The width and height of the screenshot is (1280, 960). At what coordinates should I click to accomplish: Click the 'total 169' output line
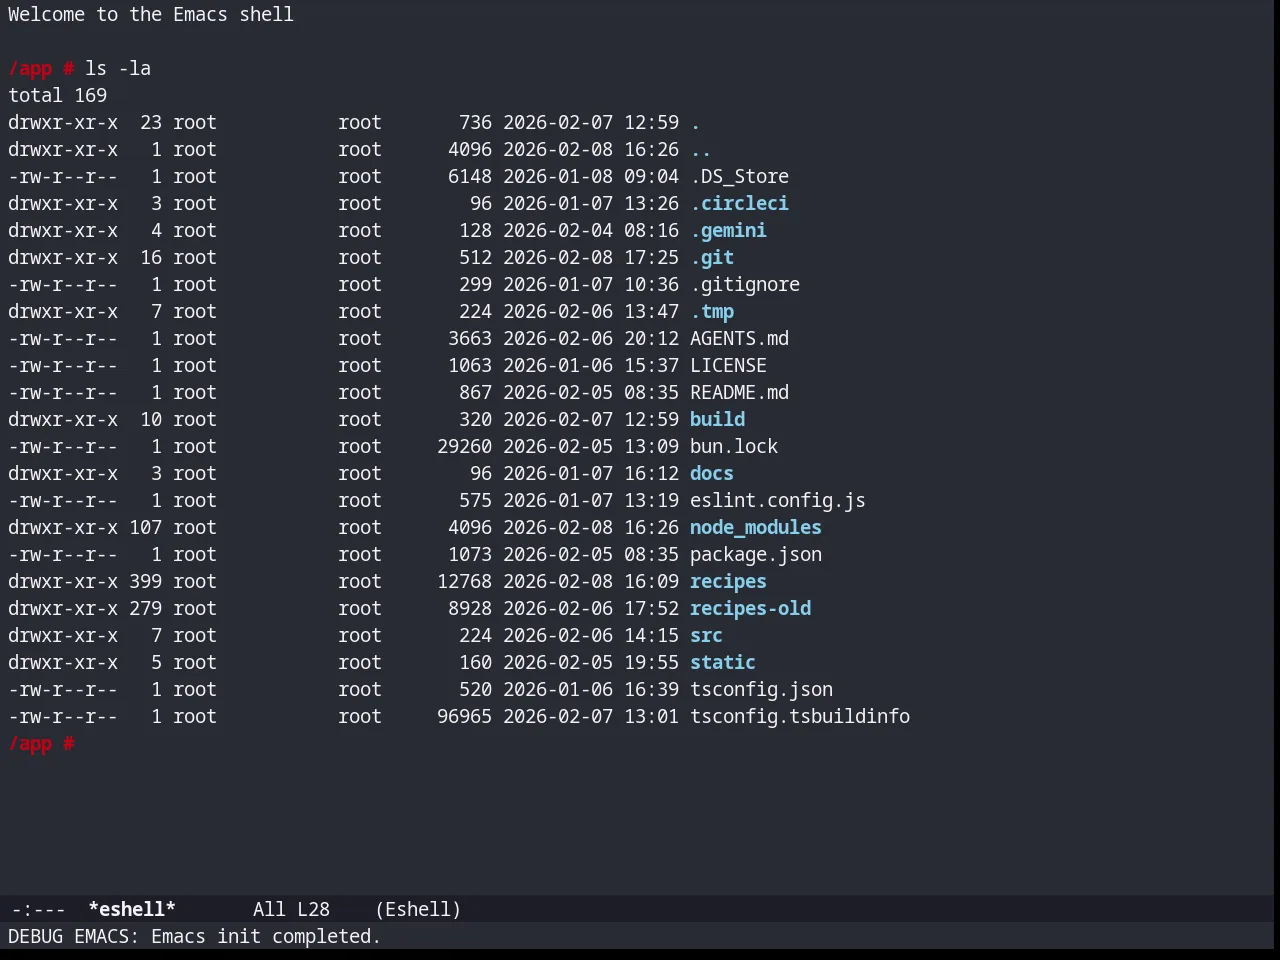[58, 95]
